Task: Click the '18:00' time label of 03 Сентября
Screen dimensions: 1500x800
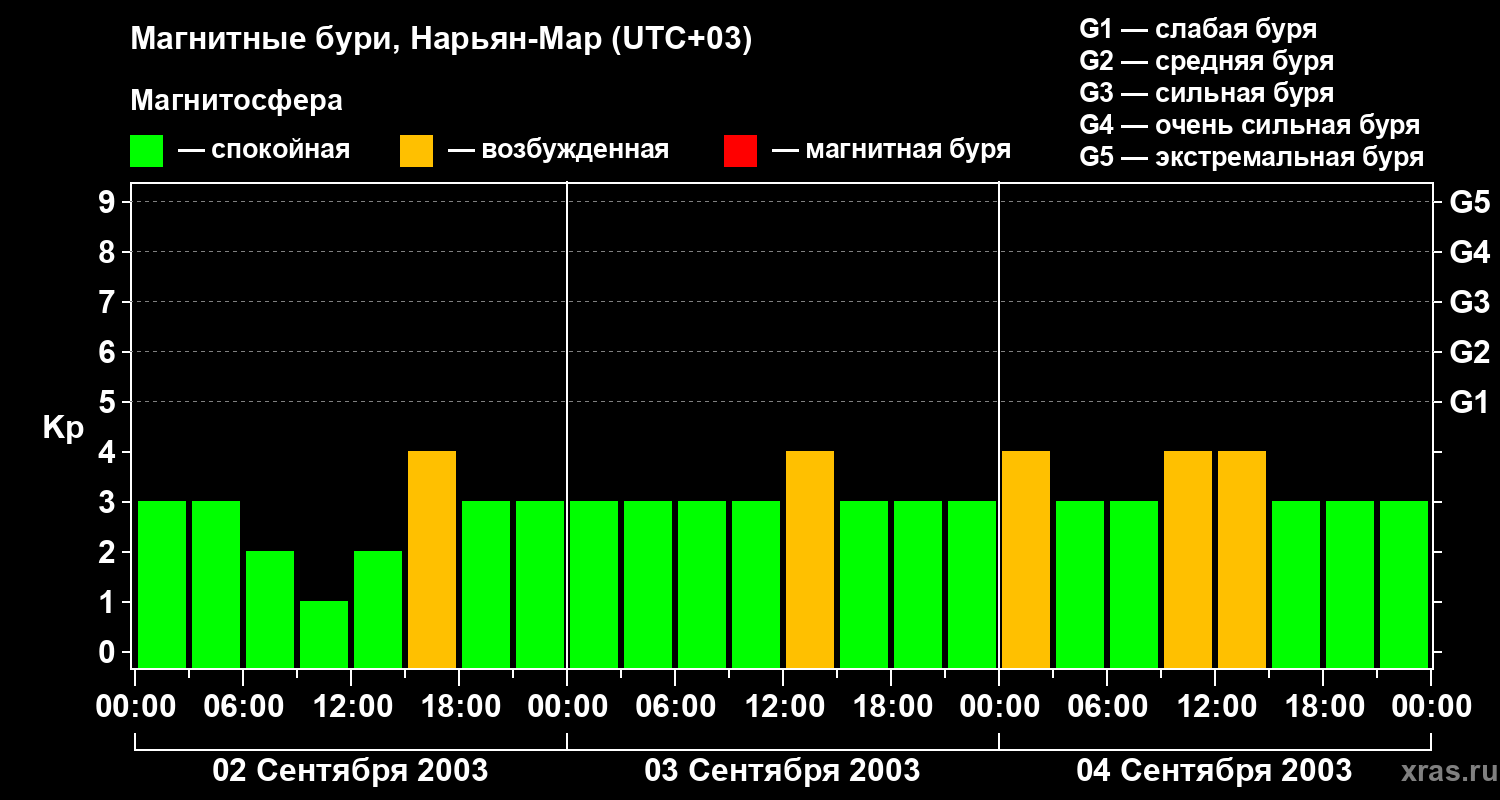Action: (891, 707)
